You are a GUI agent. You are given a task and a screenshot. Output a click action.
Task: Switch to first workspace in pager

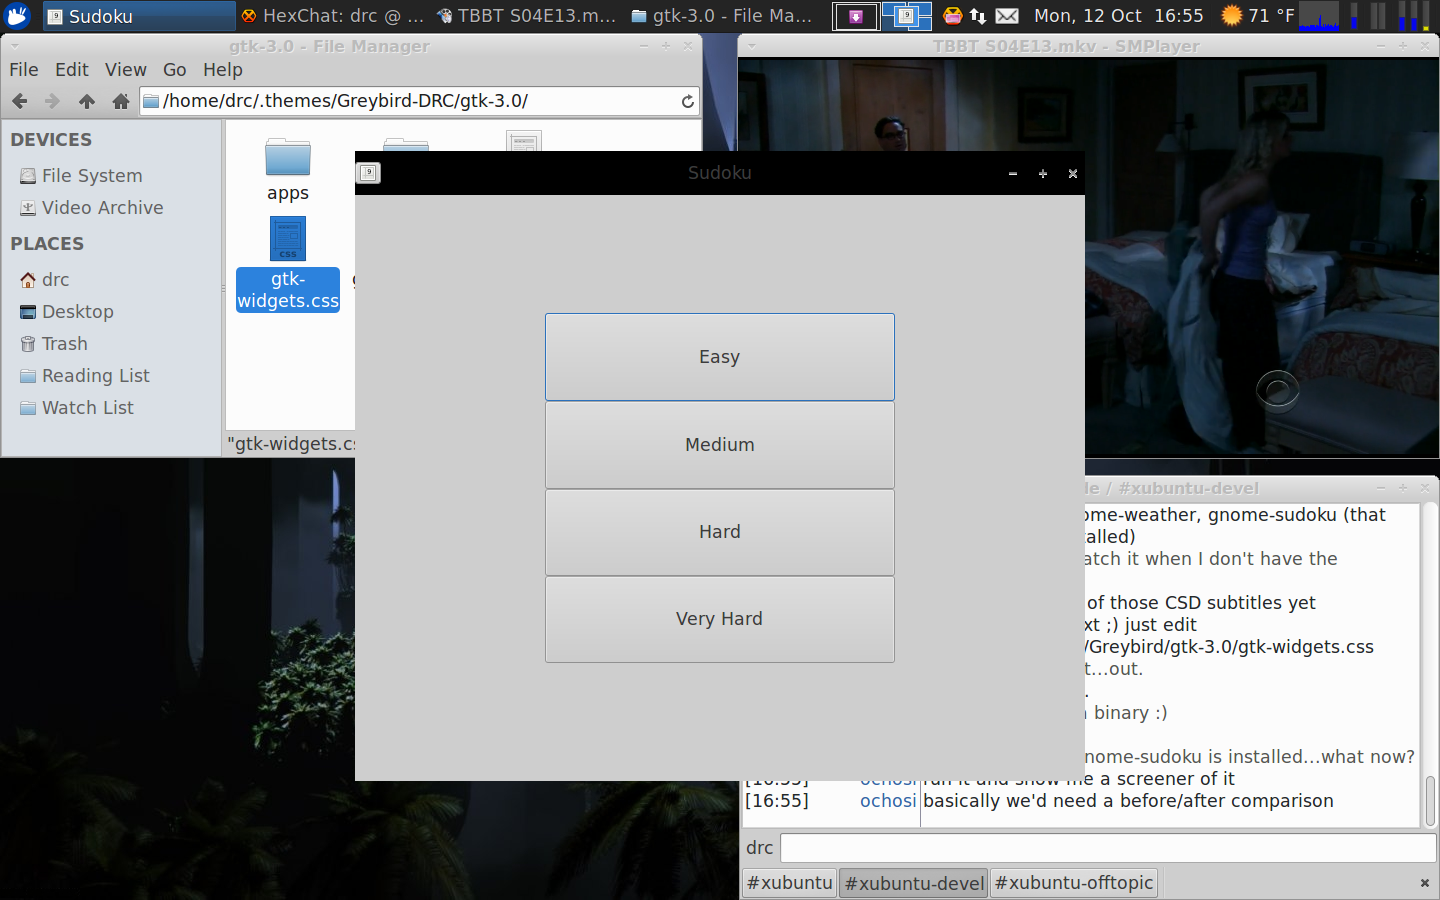pos(856,16)
